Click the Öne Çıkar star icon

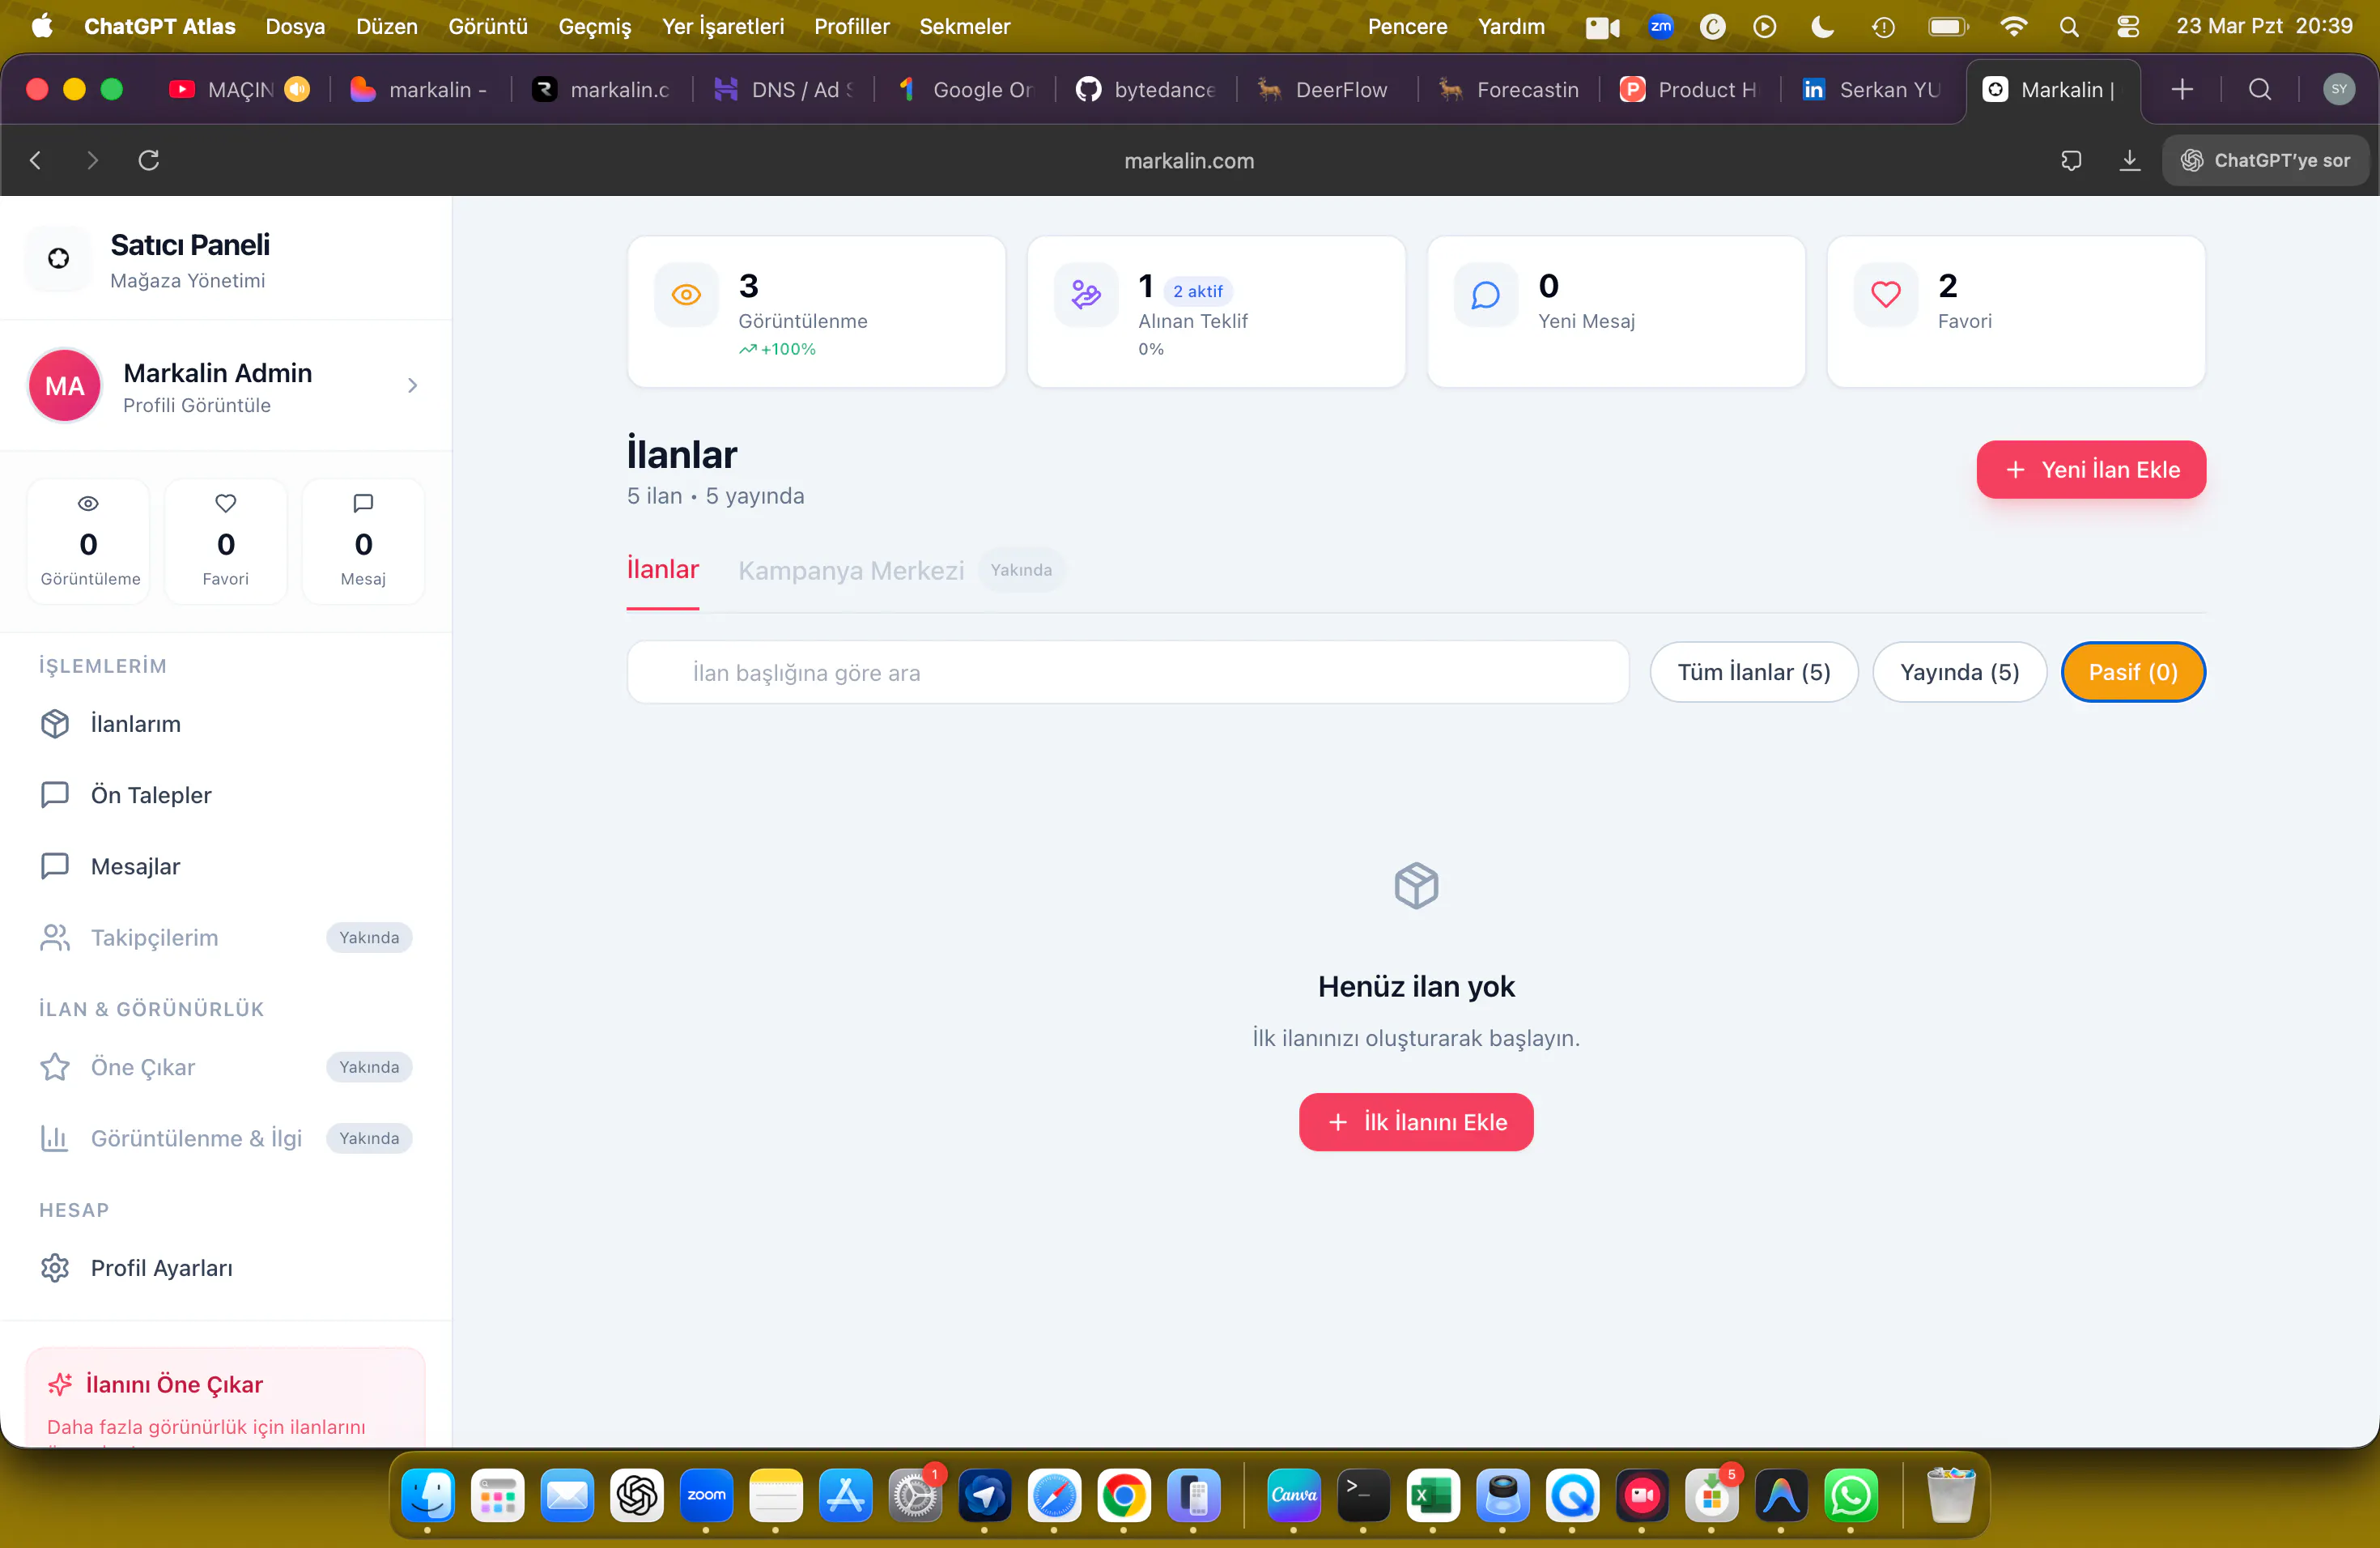click(x=55, y=1067)
